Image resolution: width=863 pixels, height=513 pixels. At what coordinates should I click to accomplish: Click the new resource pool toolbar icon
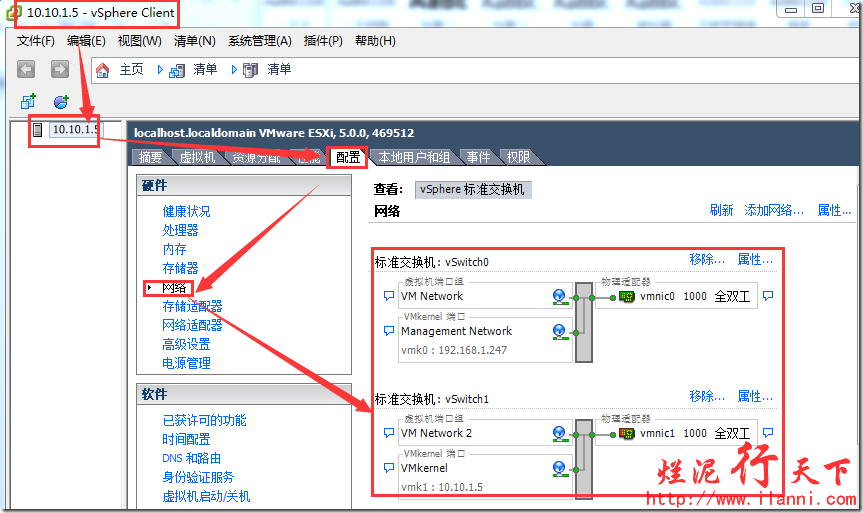point(61,102)
